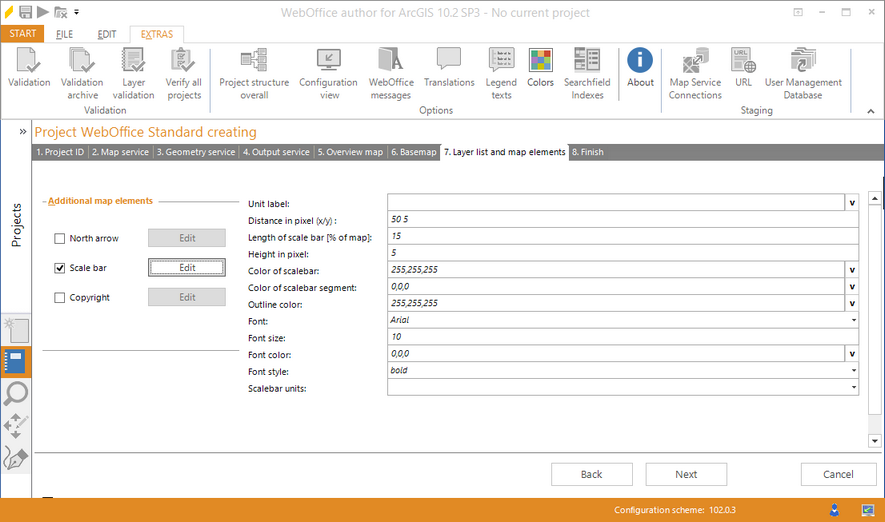This screenshot has width=885, height=522.
Task: Click the move arrows sidebar icon
Action: point(16,426)
